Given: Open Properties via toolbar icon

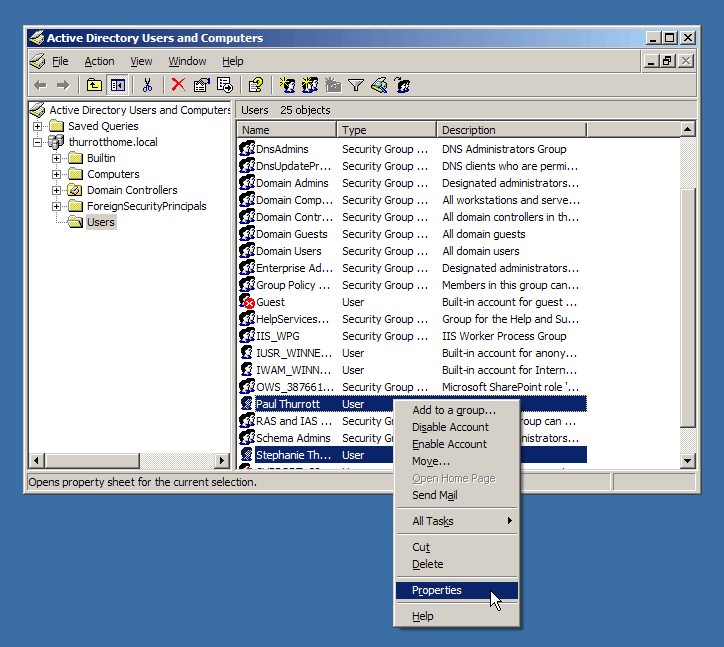Looking at the screenshot, I should pos(201,85).
